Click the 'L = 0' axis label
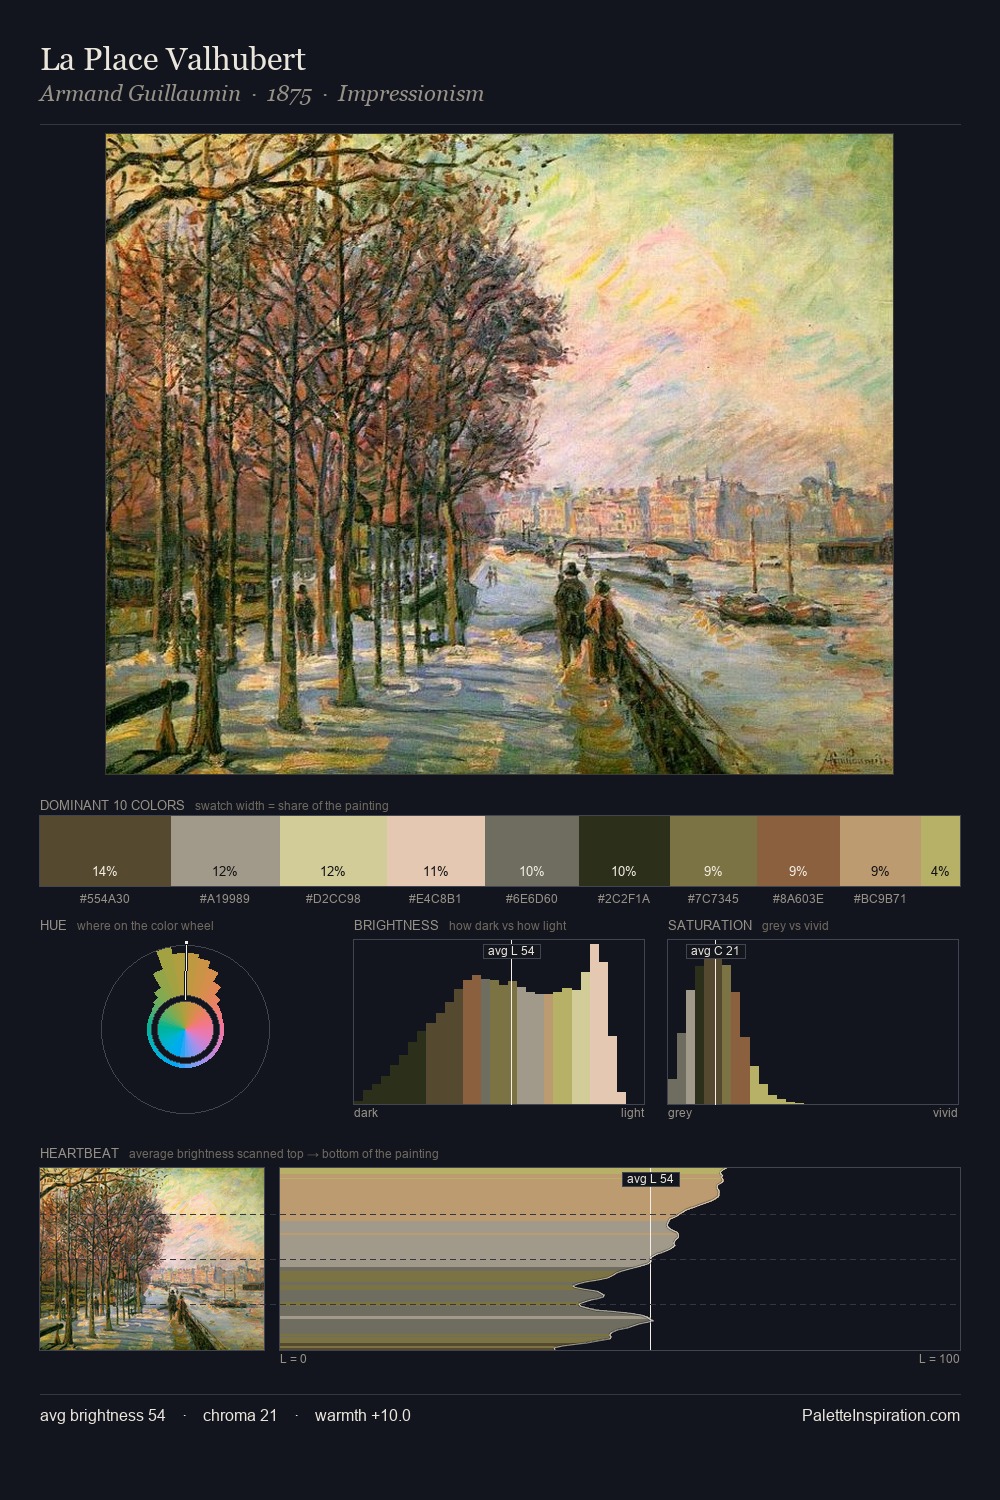The image size is (1000, 1500). [x=294, y=1359]
